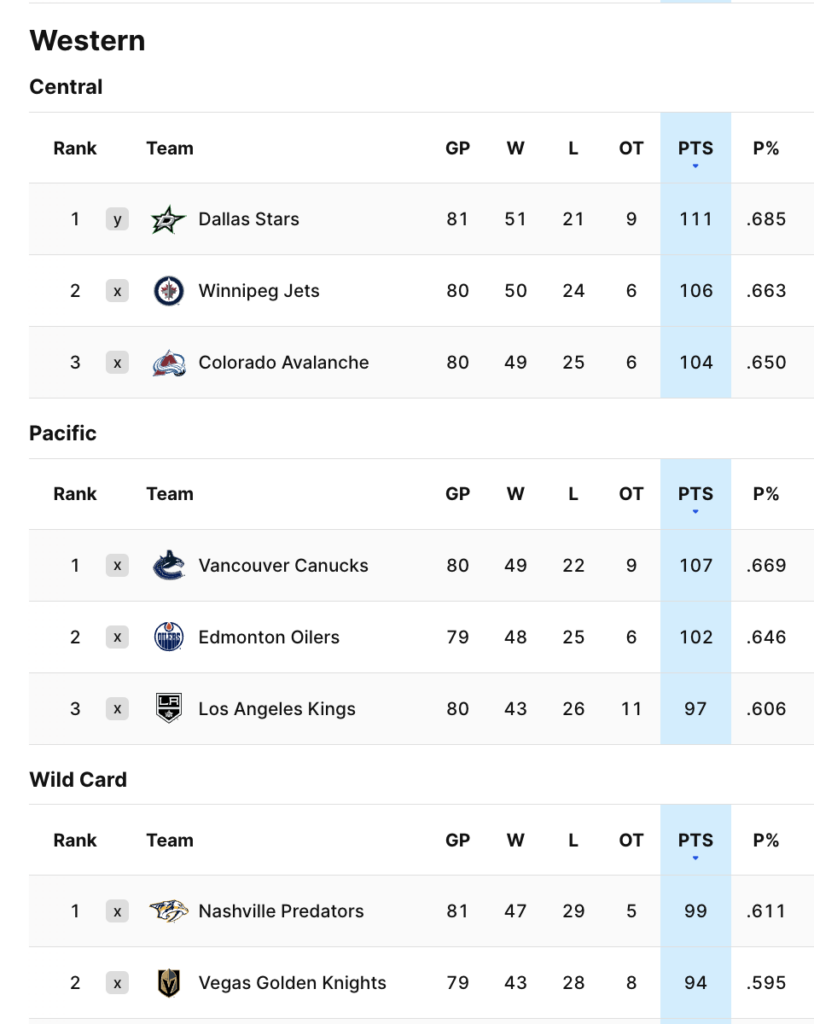Open the Nashville Predators team link

click(x=281, y=911)
